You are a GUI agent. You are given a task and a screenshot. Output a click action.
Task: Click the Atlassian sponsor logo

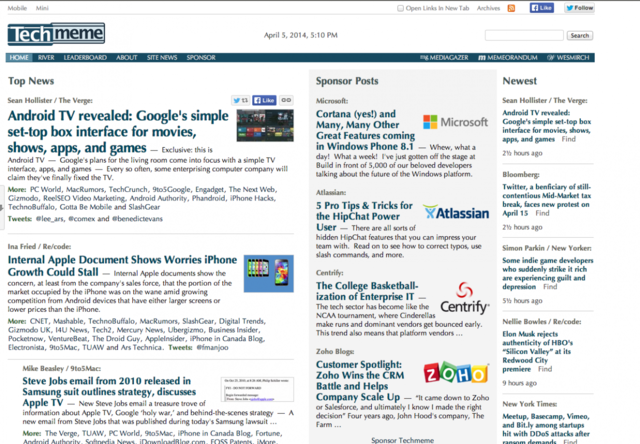click(x=456, y=213)
